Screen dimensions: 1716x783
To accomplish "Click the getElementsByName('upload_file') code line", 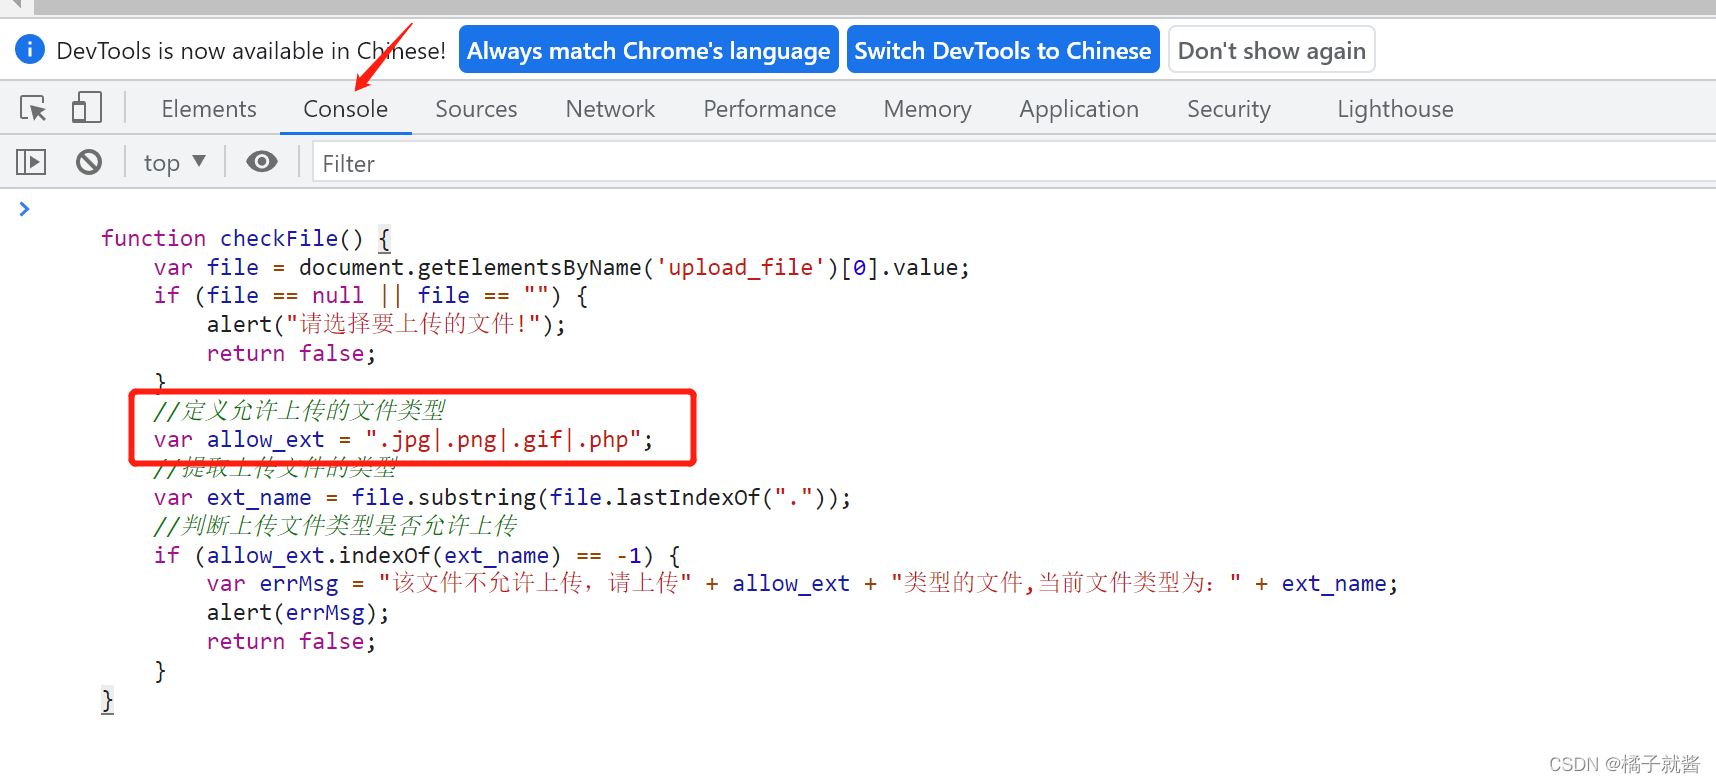I will [x=562, y=267].
